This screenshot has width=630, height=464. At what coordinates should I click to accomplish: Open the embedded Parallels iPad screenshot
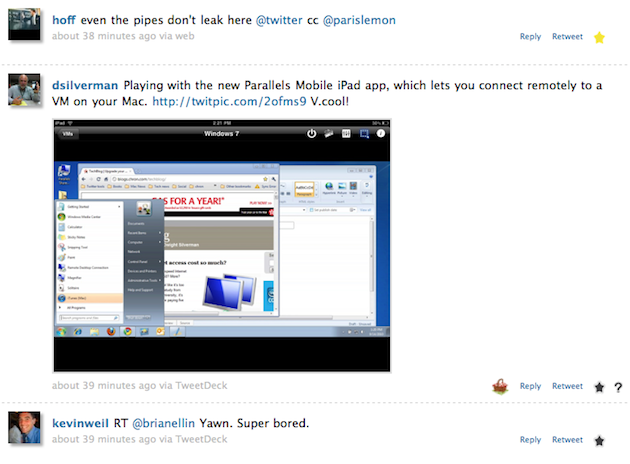[222, 245]
